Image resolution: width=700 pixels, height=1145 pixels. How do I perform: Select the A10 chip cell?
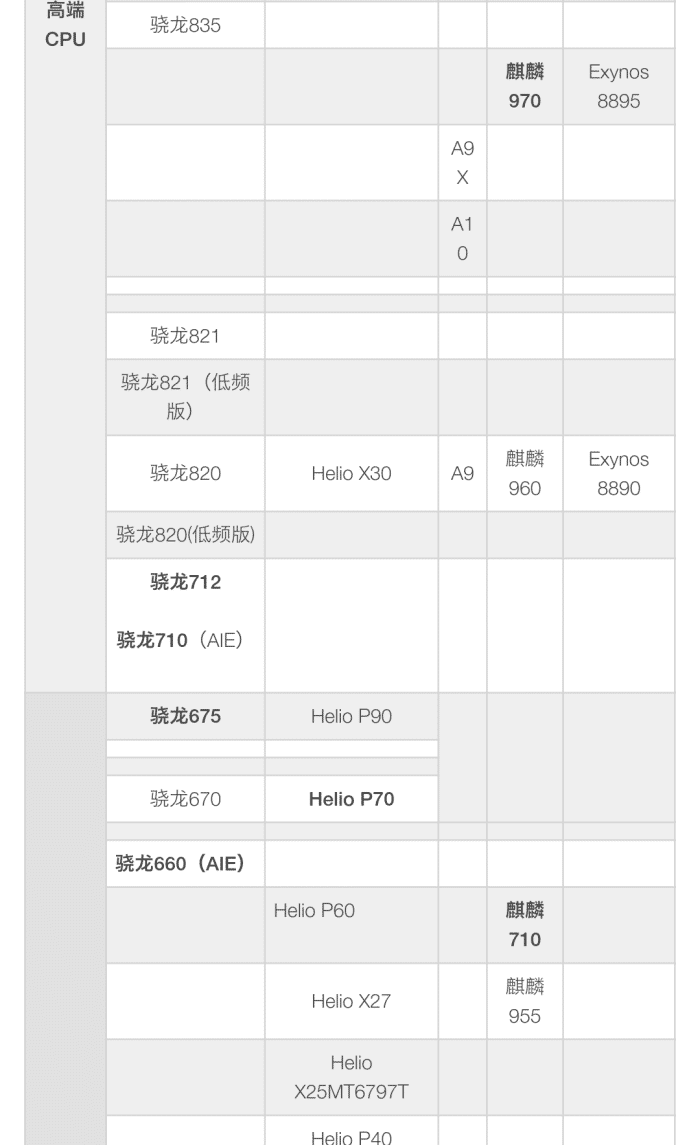click(462, 238)
